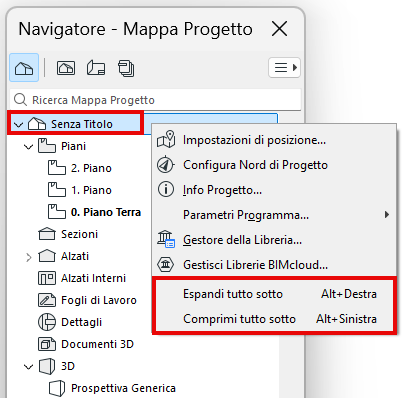The width and height of the screenshot is (412, 398).
Task: Select the Alzati tree label
Action: click(x=75, y=256)
